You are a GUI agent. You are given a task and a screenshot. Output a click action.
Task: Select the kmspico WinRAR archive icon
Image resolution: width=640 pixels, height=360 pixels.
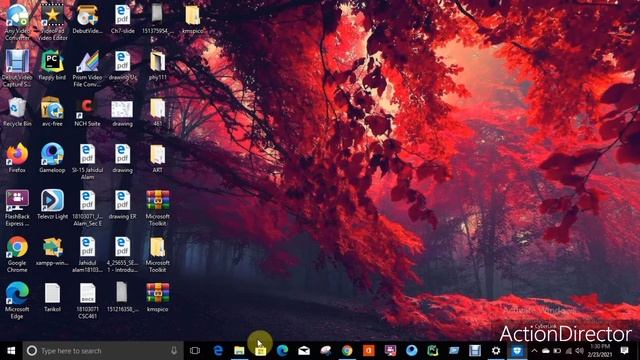pos(158,298)
